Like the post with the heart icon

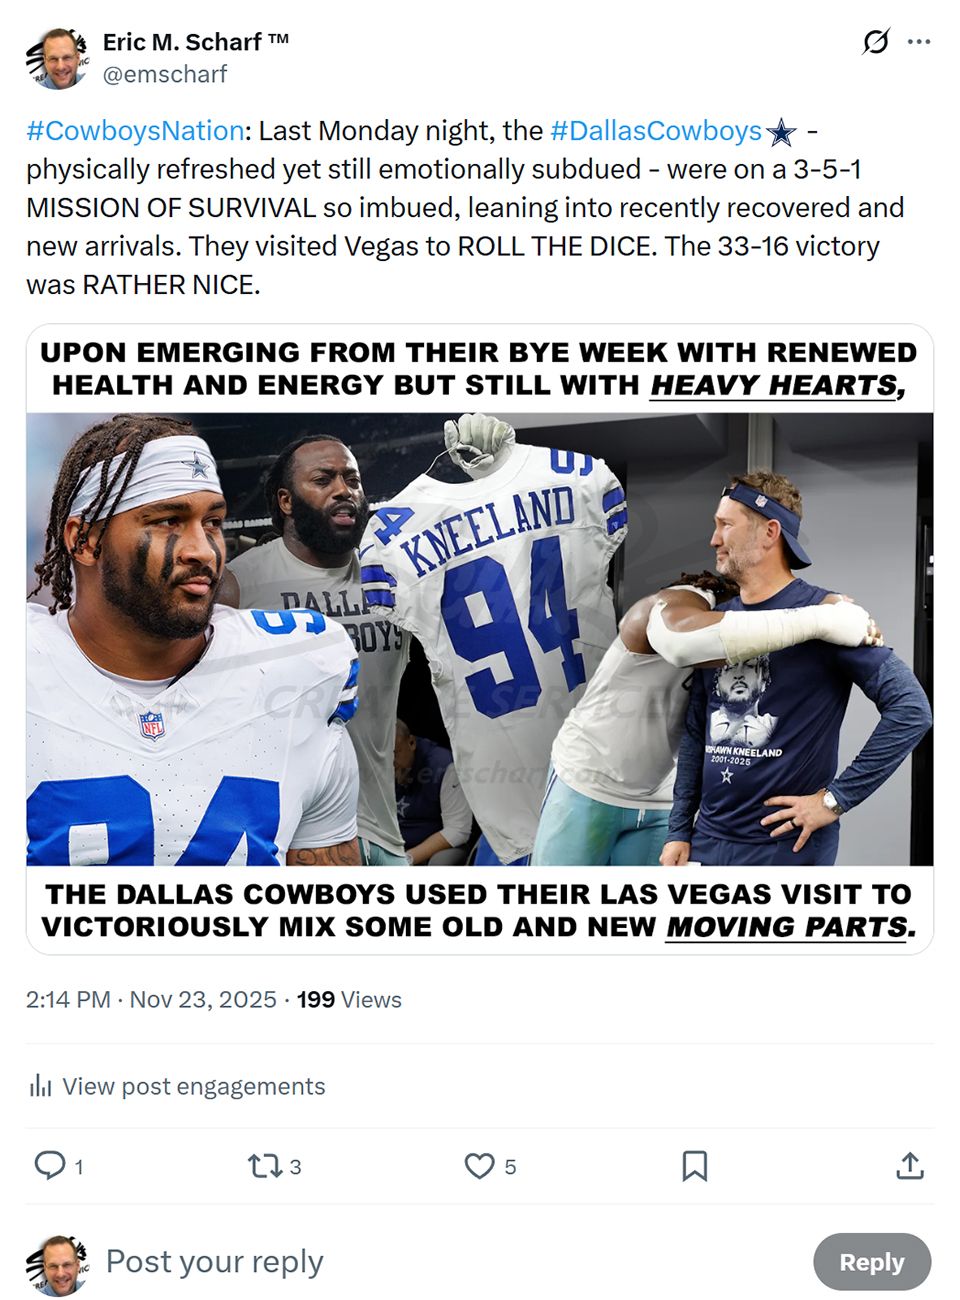(480, 1166)
